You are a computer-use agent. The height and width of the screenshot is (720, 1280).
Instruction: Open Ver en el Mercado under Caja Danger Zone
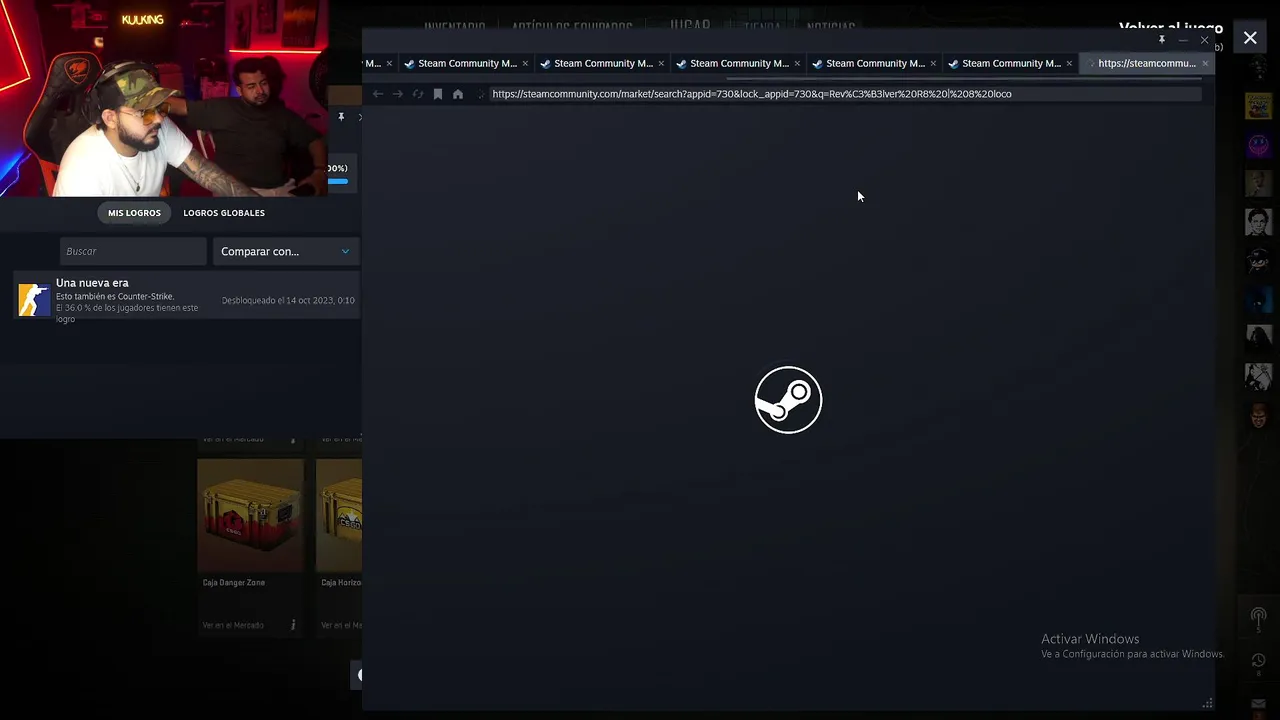pos(233,625)
